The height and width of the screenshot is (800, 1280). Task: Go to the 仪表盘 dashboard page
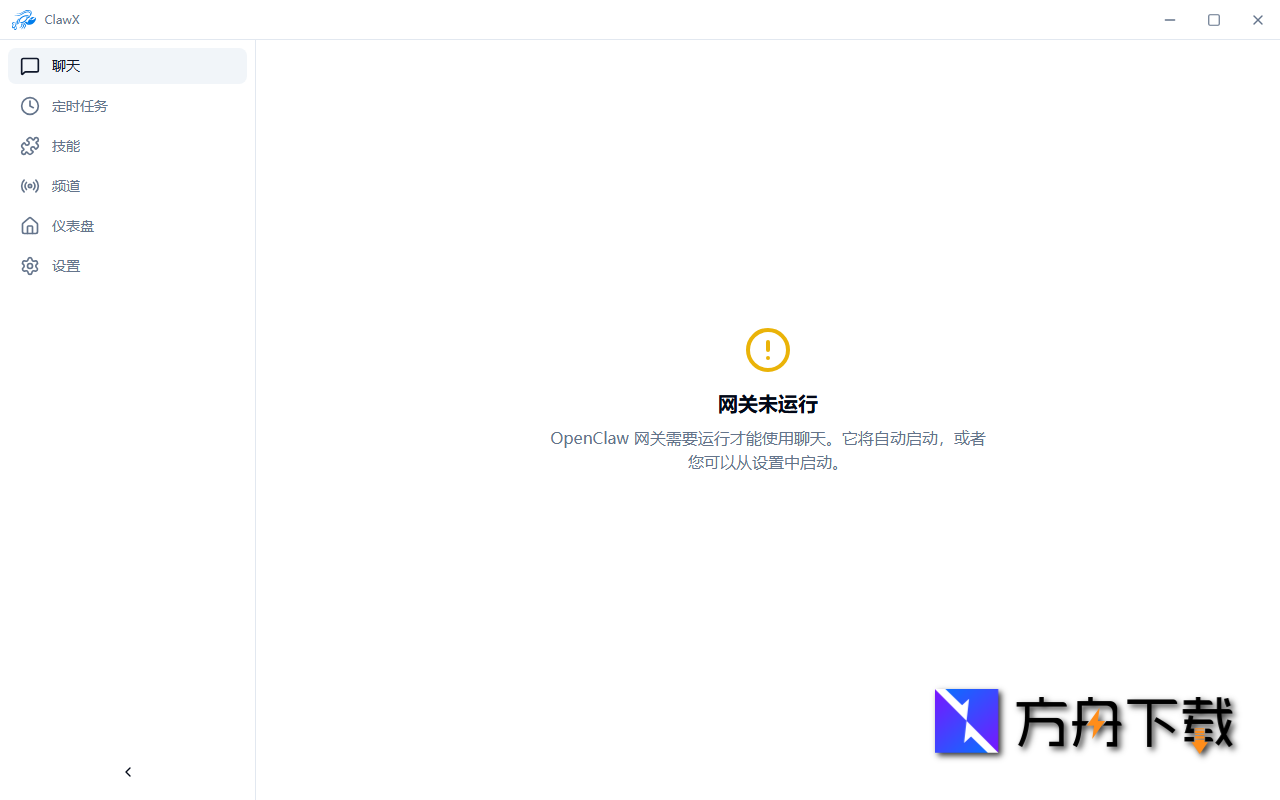pyautogui.click(x=73, y=226)
